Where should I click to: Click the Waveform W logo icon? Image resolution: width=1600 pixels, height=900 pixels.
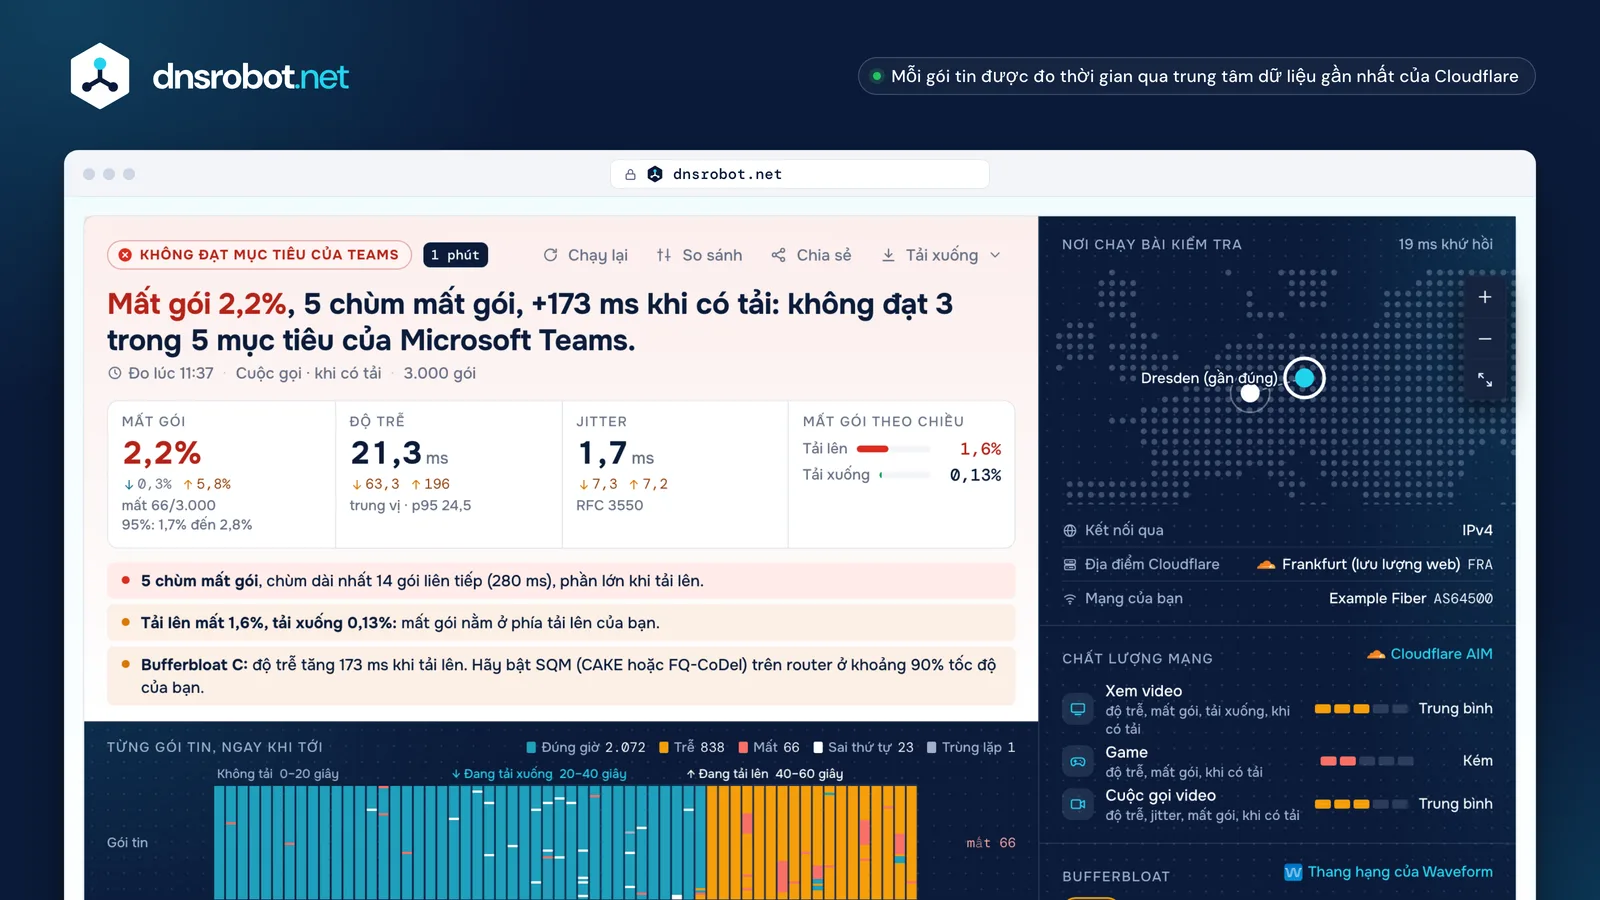pos(1293,872)
